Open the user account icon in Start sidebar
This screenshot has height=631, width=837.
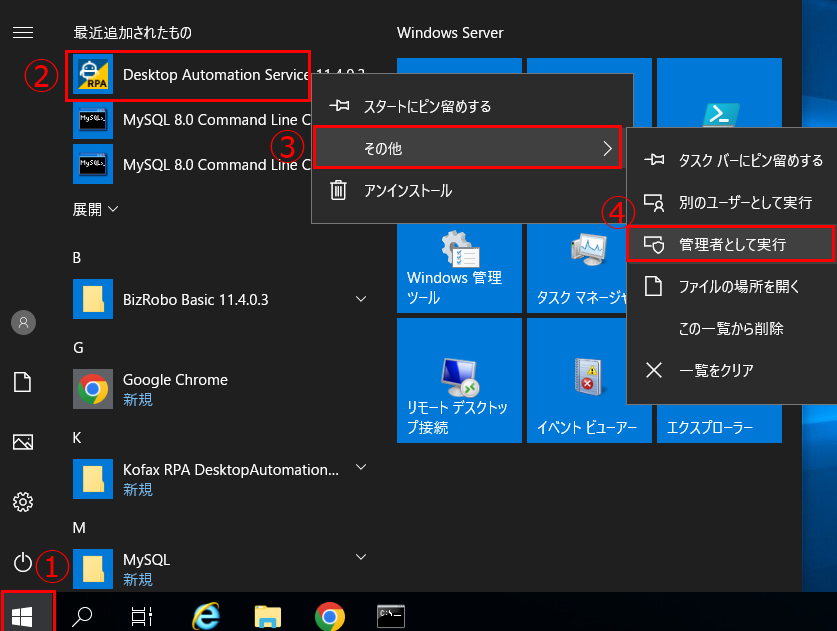pyautogui.click(x=23, y=322)
